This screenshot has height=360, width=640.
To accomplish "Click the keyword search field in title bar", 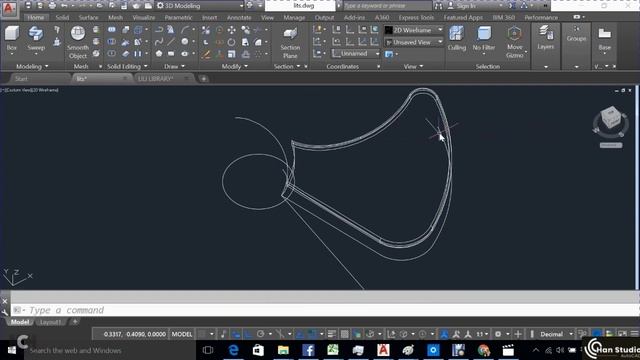I will [387, 6].
